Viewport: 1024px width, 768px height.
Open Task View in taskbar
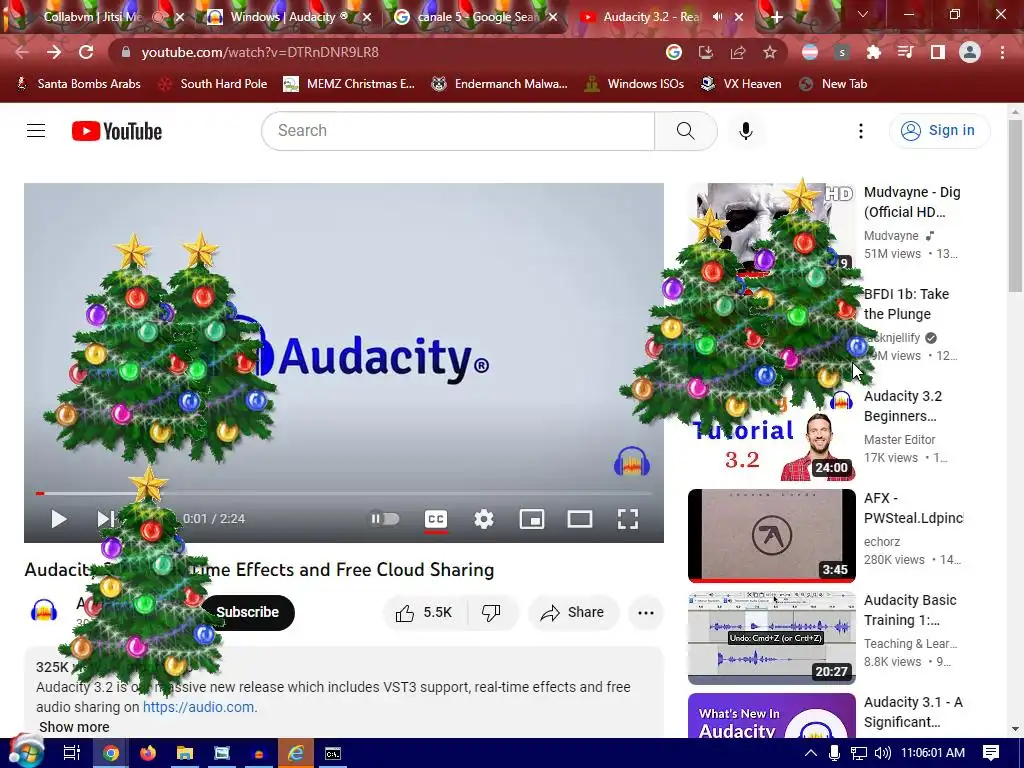pyautogui.click(x=72, y=753)
